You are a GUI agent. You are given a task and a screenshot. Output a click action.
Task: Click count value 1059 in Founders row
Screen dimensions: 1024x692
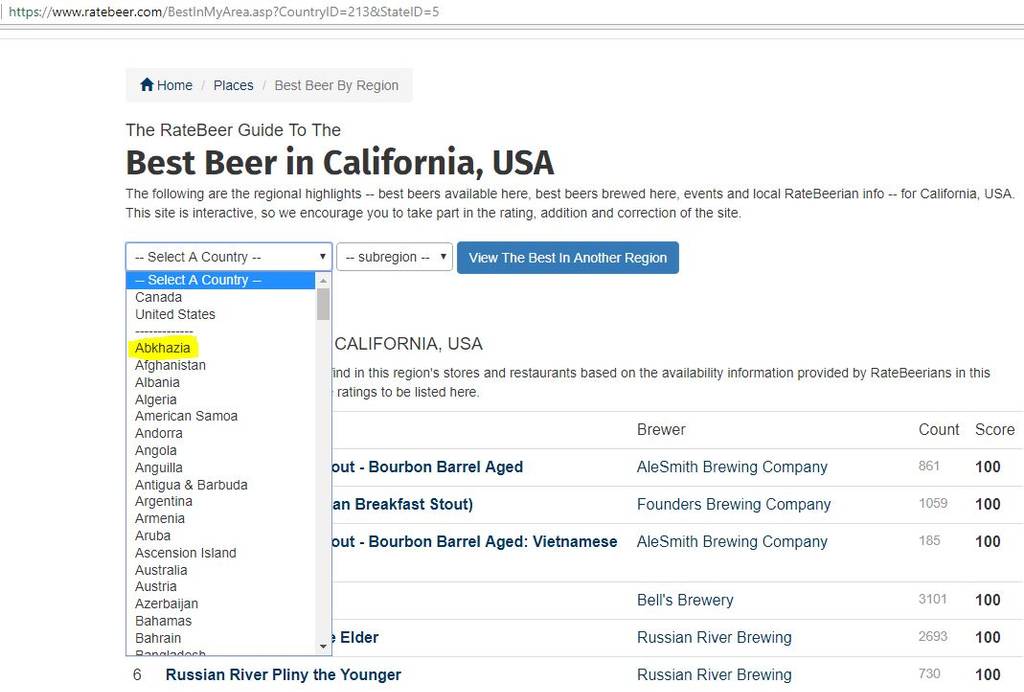pos(933,503)
